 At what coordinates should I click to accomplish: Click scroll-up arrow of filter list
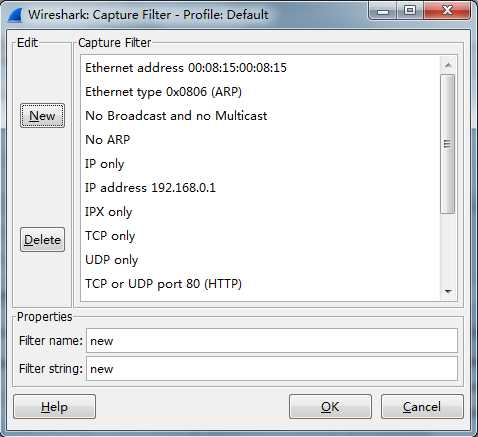[448, 65]
